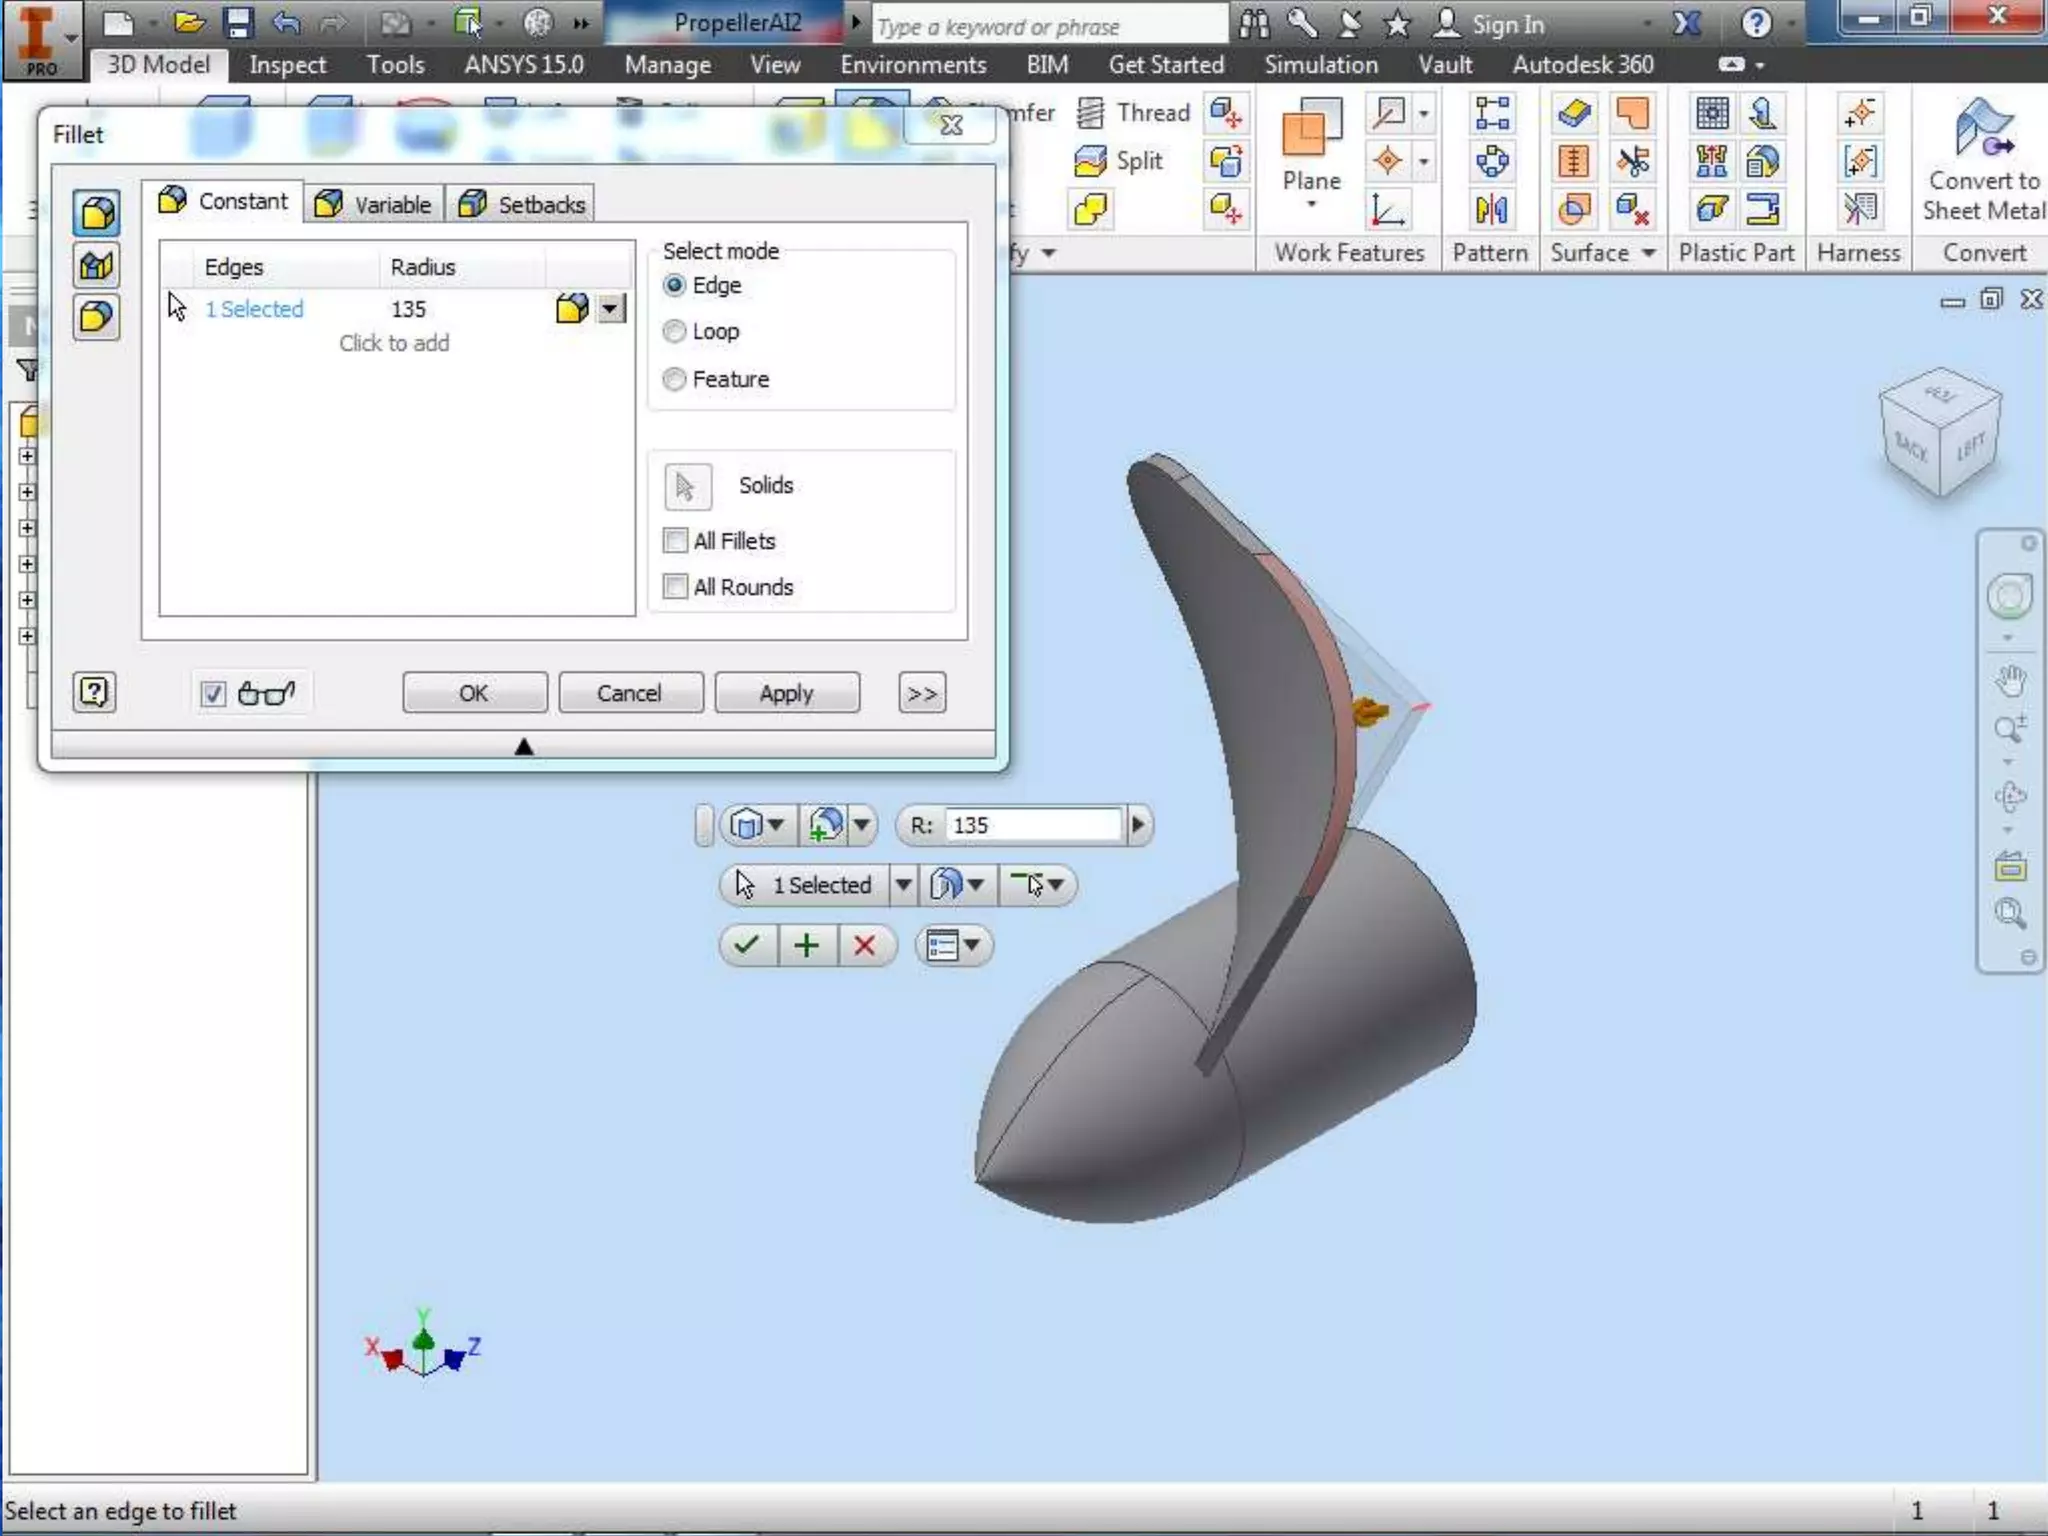This screenshot has width=2048, height=1536.
Task: Open the Inspect ribbon tab
Action: [x=287, y=65]
